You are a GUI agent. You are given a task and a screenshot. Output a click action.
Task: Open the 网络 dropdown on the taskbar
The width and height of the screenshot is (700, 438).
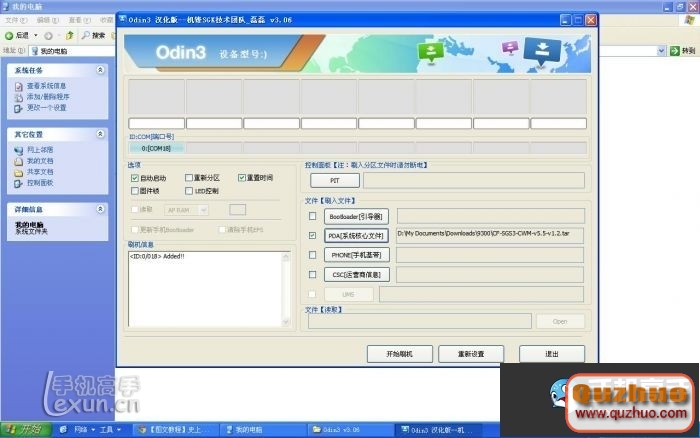click(x=93, y=430)
